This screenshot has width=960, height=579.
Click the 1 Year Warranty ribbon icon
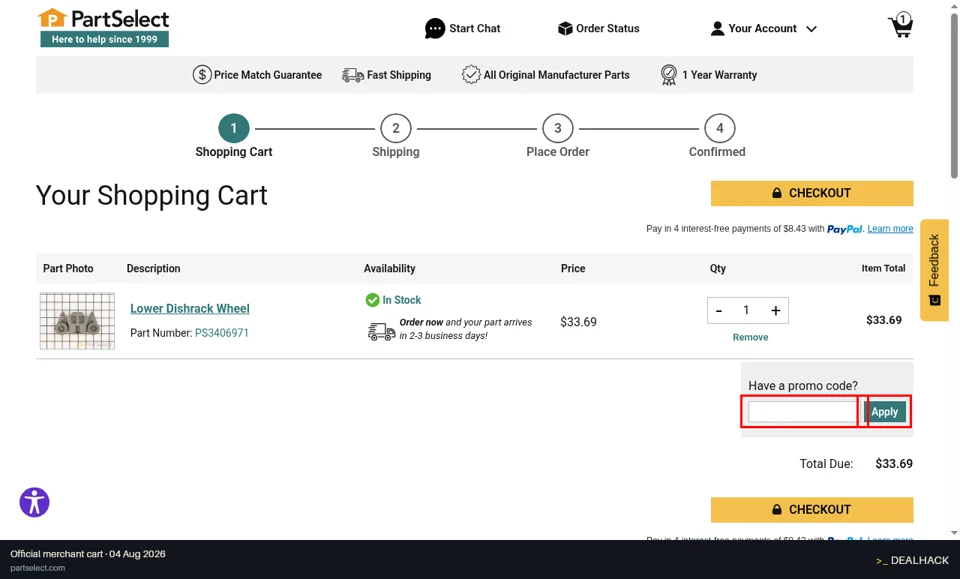[669, 75]
